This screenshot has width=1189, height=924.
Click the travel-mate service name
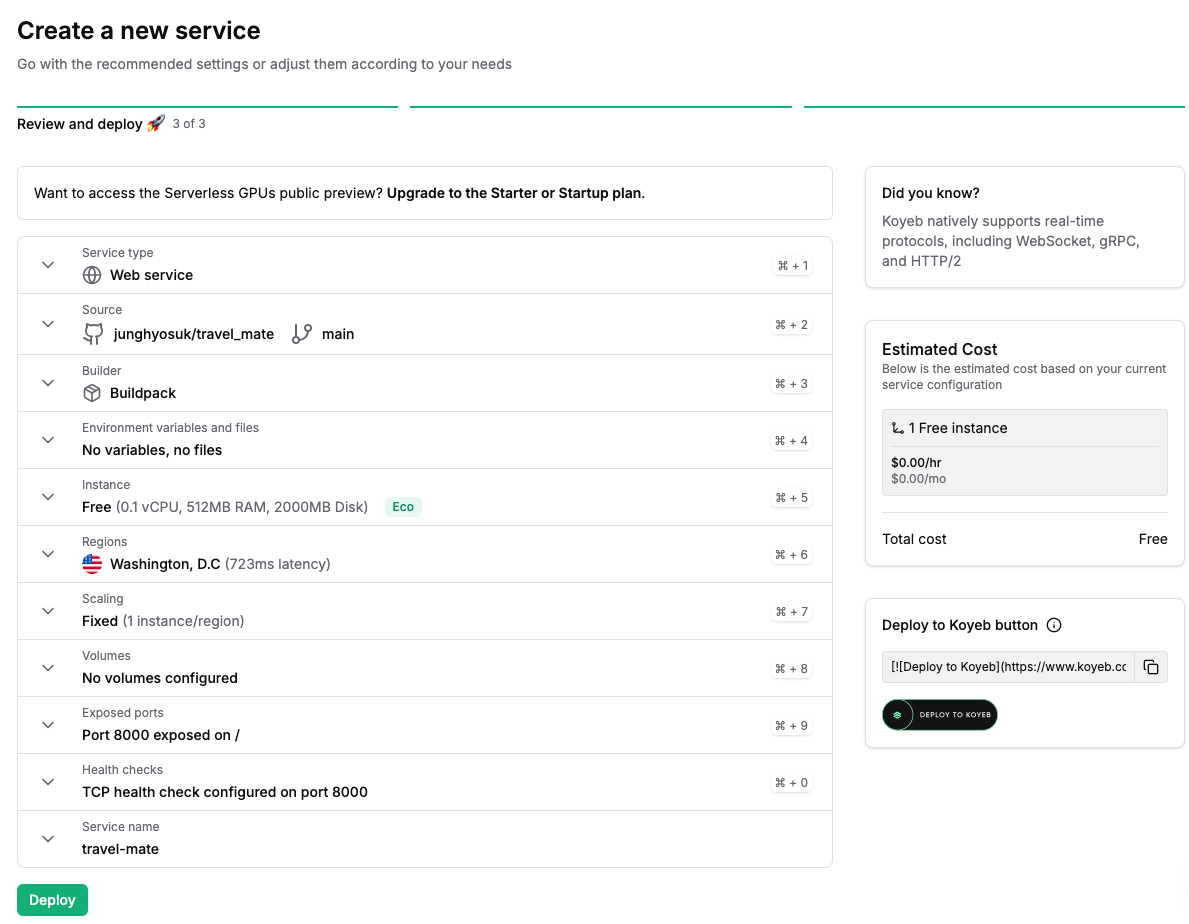[x=121, y=849]
